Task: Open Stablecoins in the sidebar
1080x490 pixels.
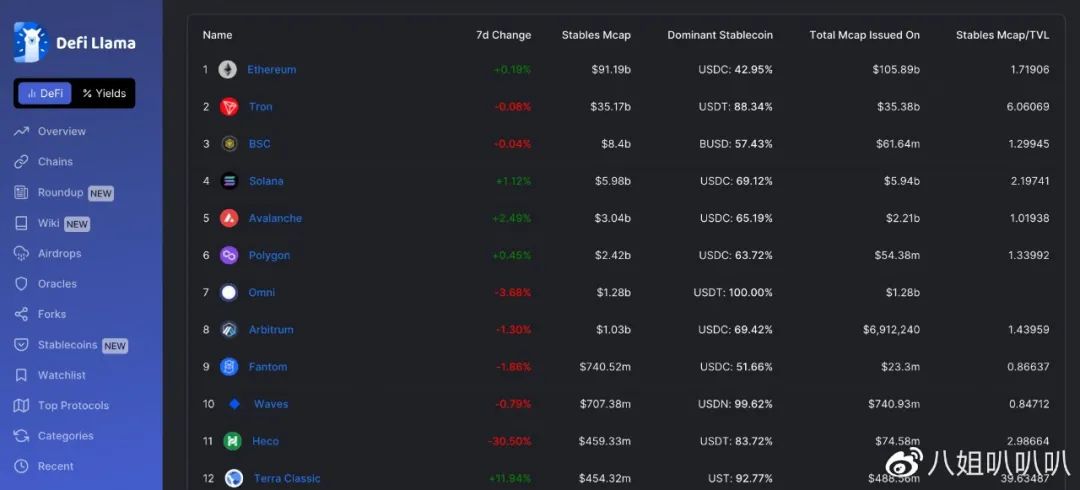Action: pos(67,345)
